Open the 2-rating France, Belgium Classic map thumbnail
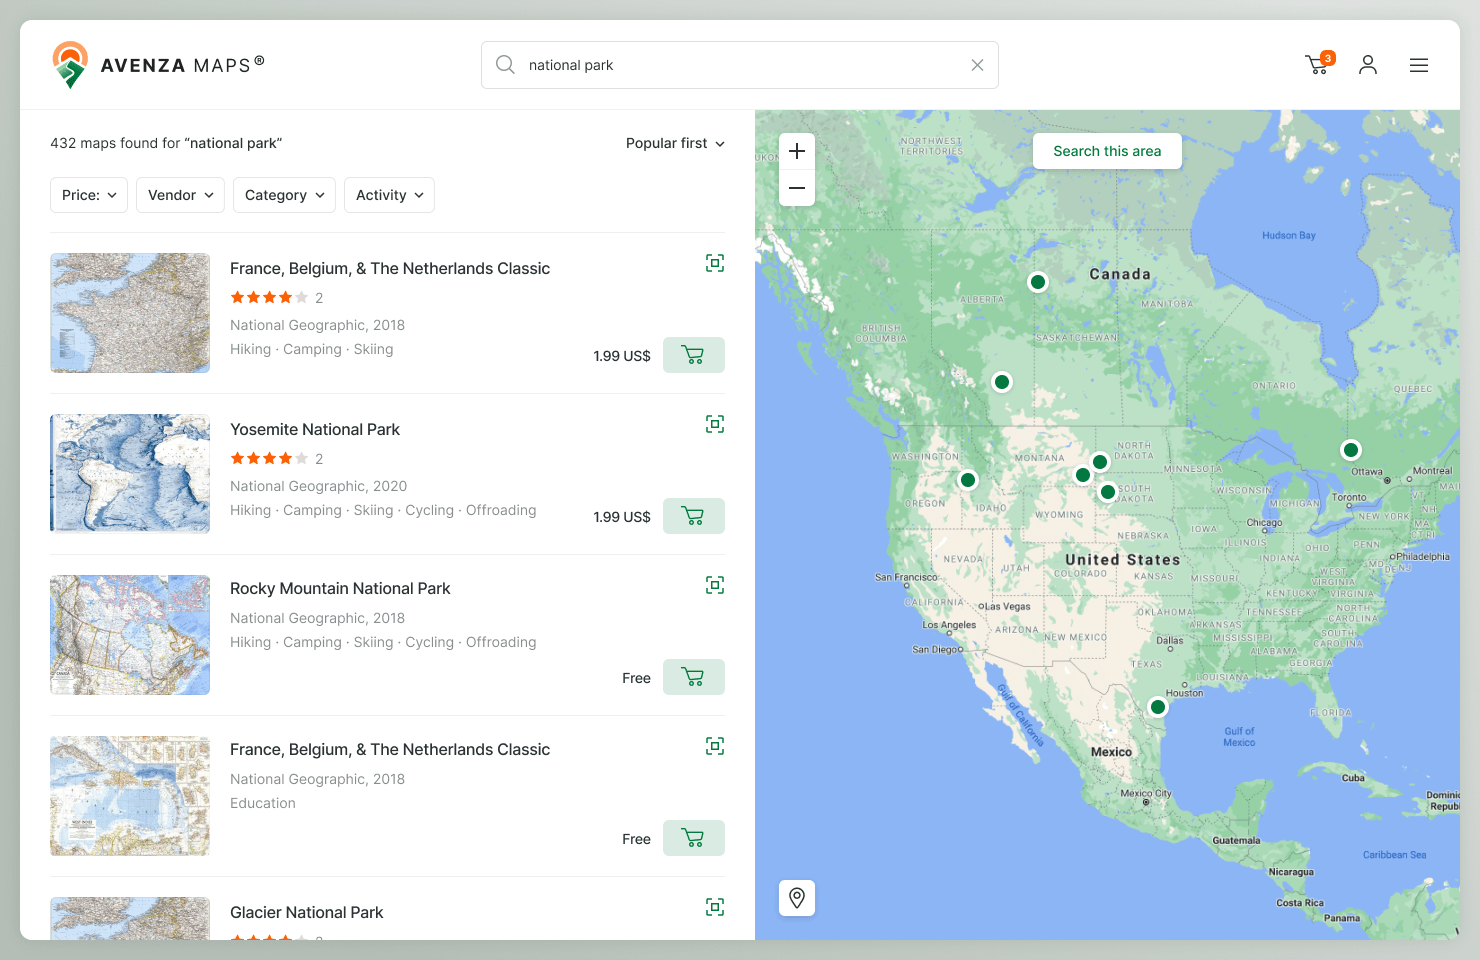Screen dimensions: 1480x960 (130, 313)
